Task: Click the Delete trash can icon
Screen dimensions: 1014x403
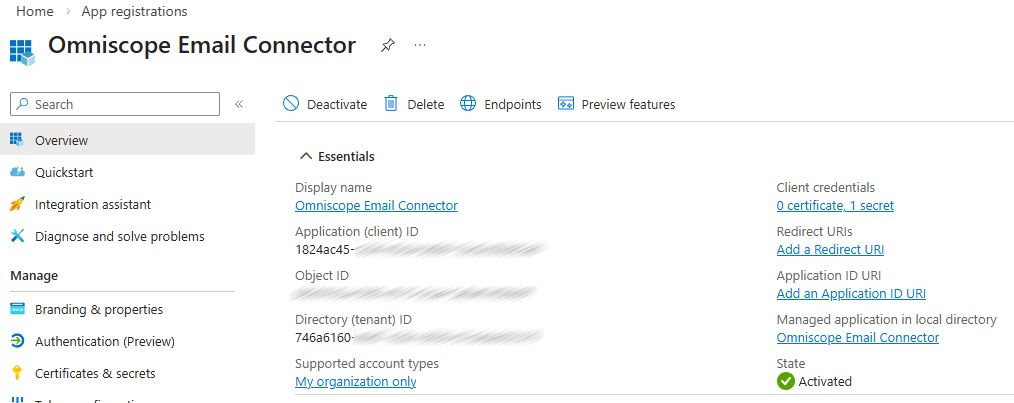Action: (391, 103)
